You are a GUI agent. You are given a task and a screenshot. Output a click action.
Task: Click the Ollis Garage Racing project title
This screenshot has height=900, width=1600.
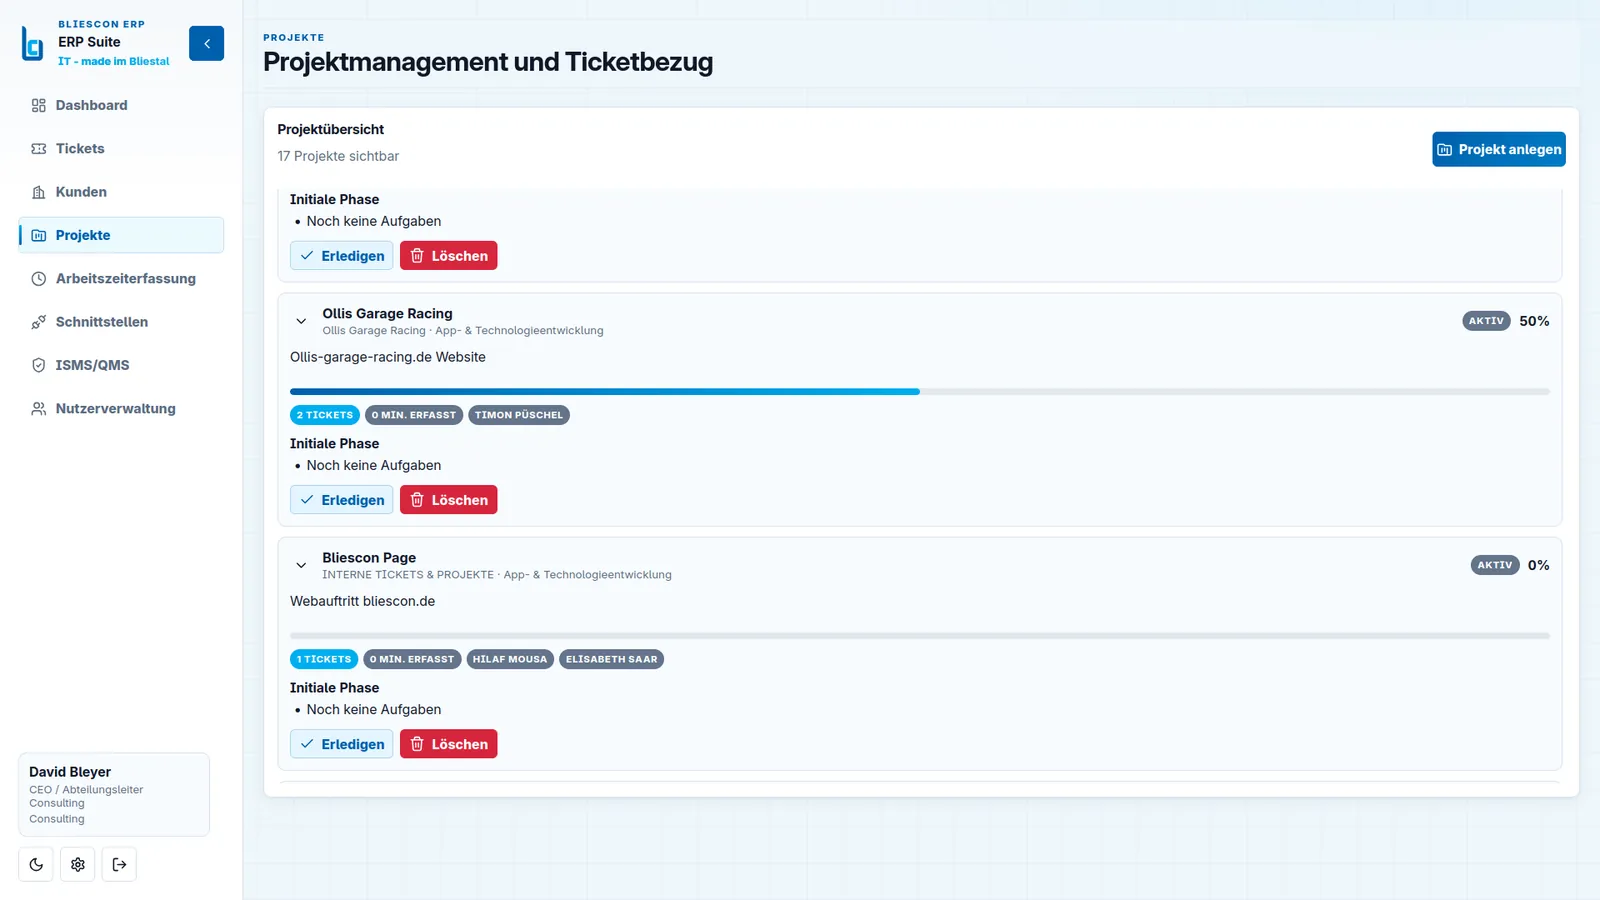click(387, 313)
